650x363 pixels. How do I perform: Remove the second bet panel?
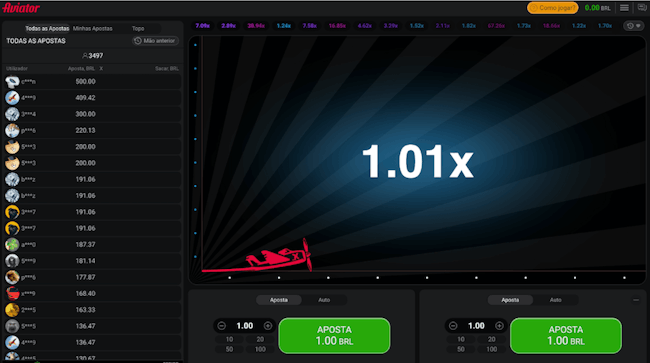click(x=636, y=300)
